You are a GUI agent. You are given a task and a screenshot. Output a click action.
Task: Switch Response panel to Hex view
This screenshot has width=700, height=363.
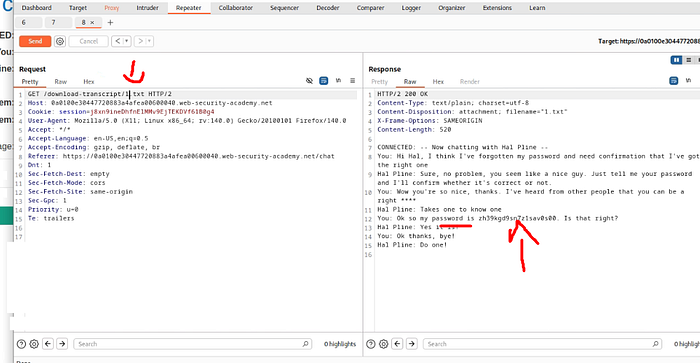(438, 82)
